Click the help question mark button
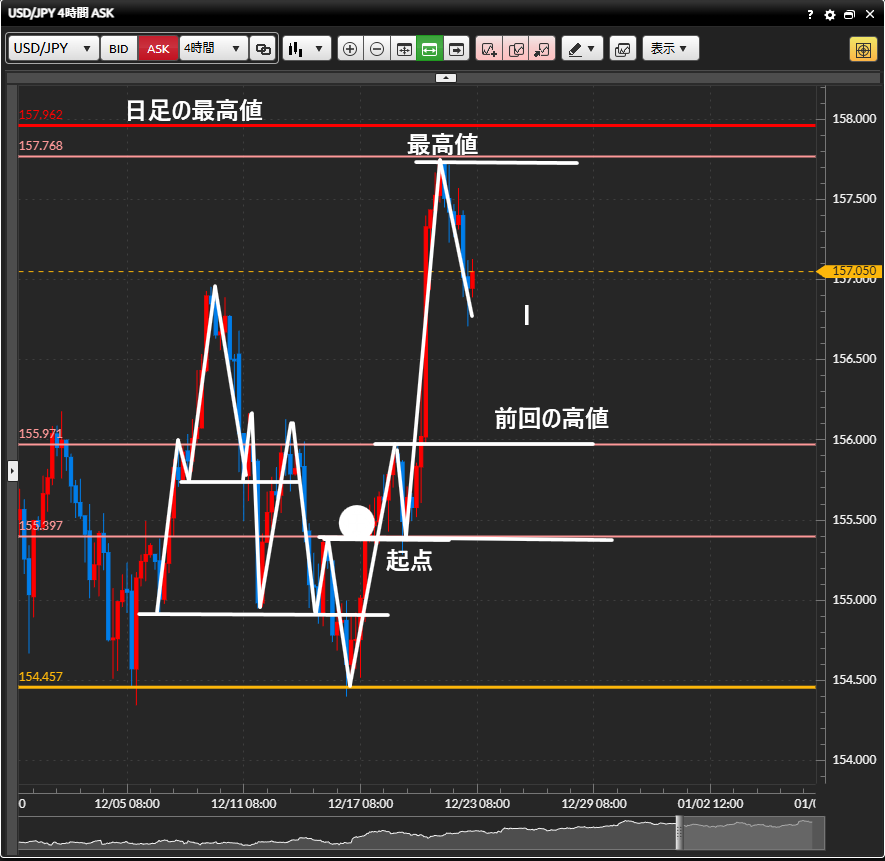The height and width of the screenshot is (861, 885). (810, 15)
